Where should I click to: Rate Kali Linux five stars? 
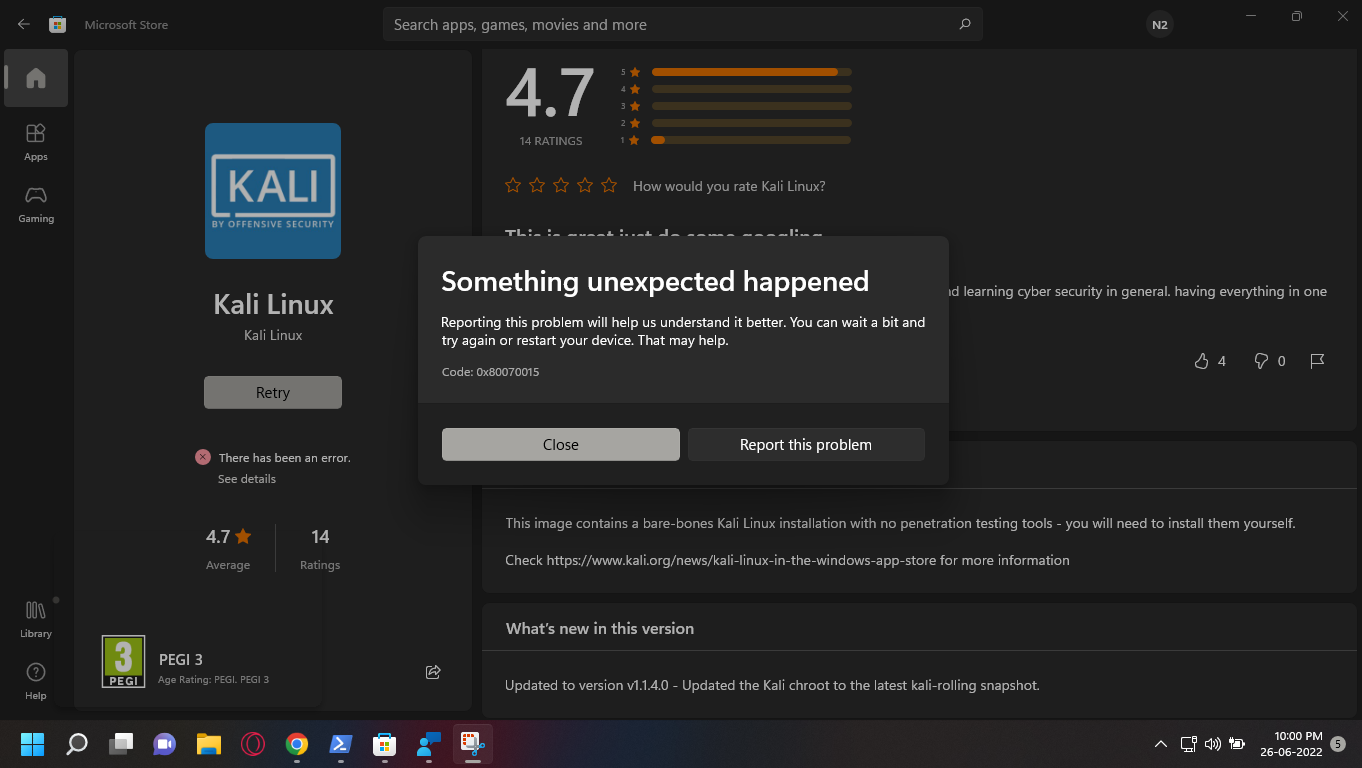coord(609,186)
